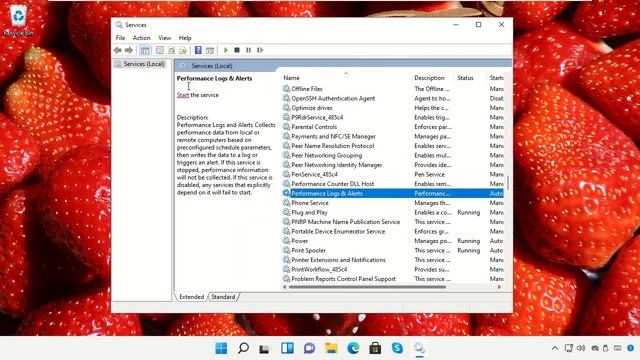Click the horizontal scrollbar in services list
This screenshot has width=640, height=360.
pyautogui.click(x=367, y=287)
